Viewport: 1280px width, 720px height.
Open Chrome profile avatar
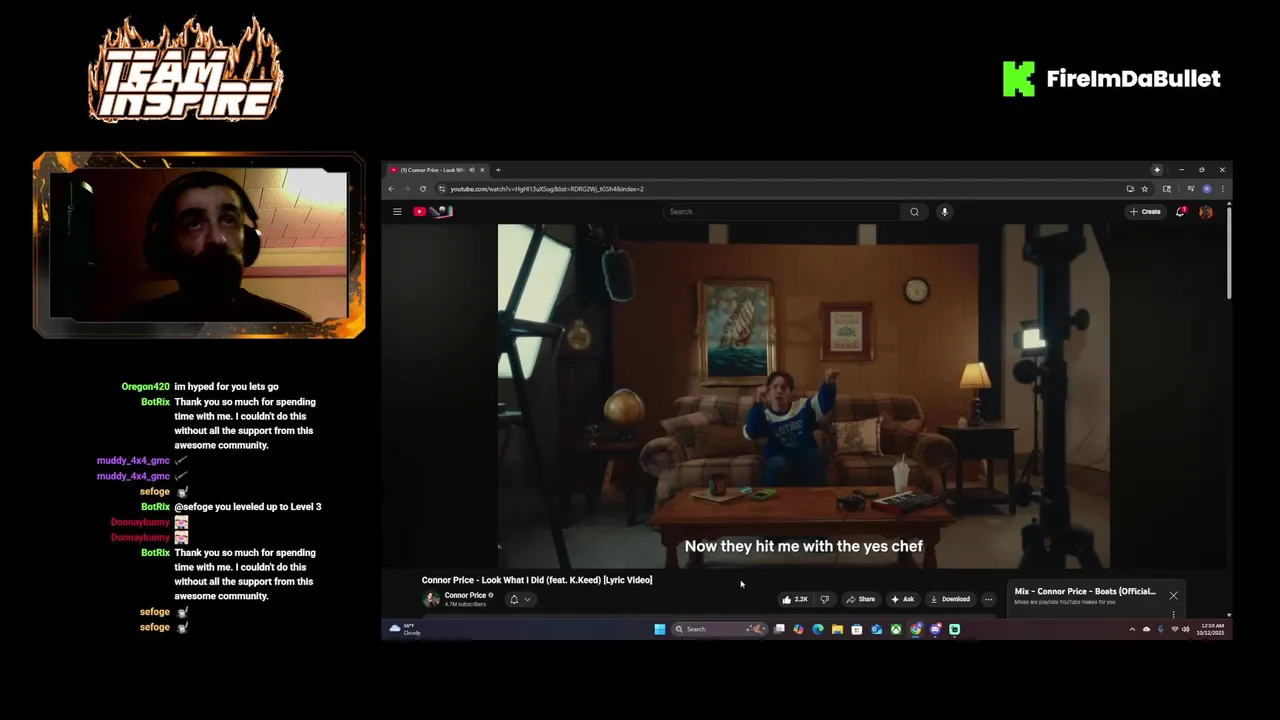tap(1207, 189)
